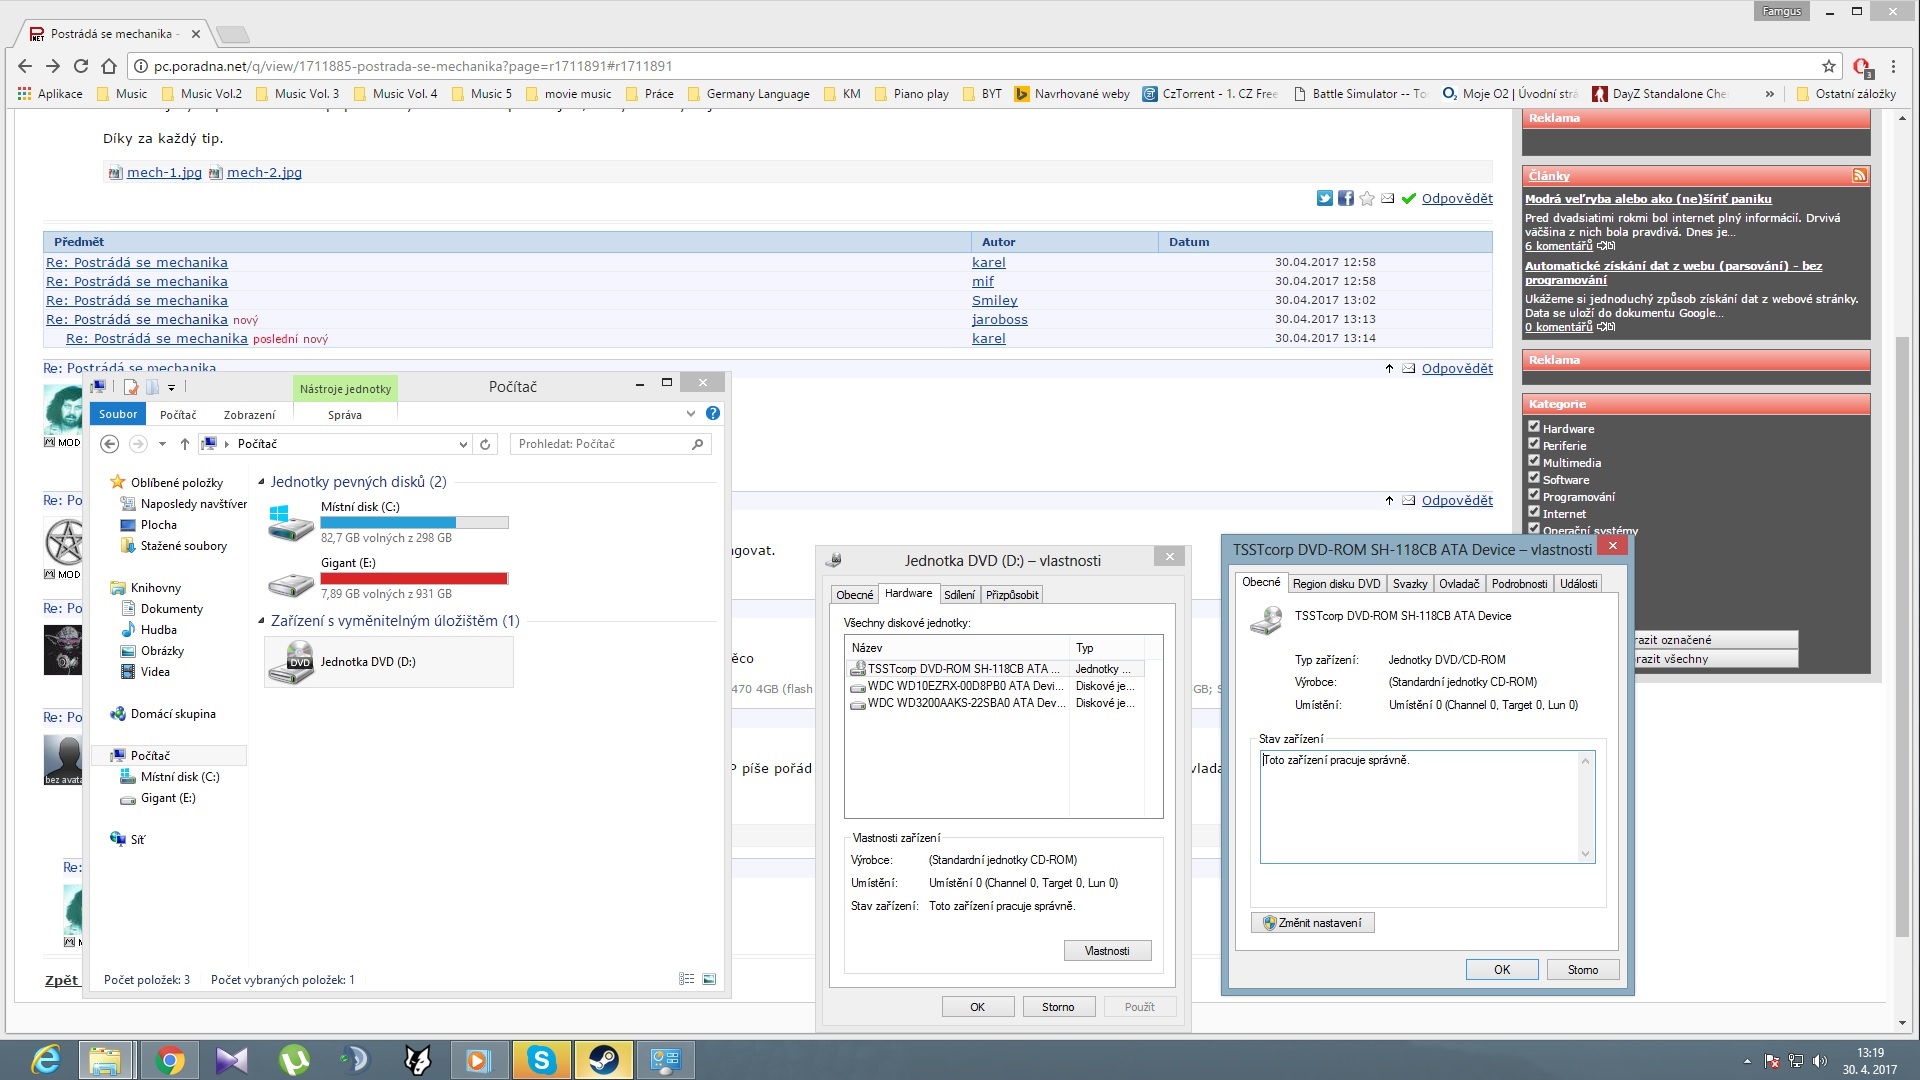Open Steam from the taskbar
The height and width of the screenshot is (1080, 1920).
pos(603,1059)
